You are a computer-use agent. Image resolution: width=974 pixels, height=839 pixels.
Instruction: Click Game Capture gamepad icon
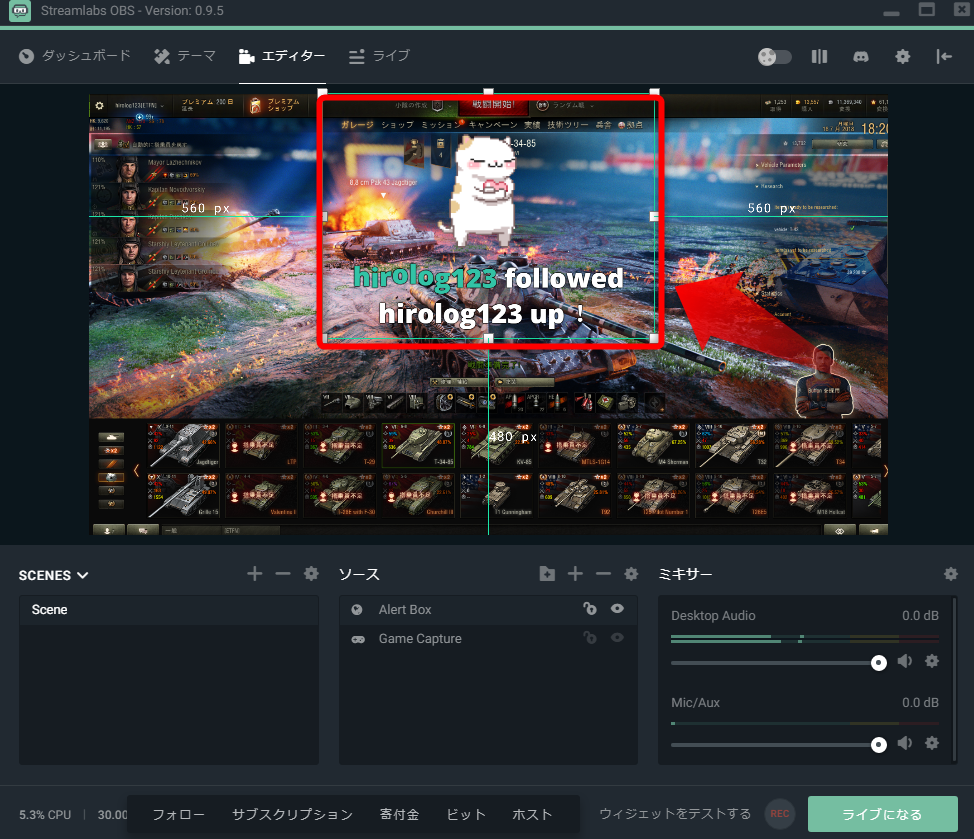click(358, 639)
